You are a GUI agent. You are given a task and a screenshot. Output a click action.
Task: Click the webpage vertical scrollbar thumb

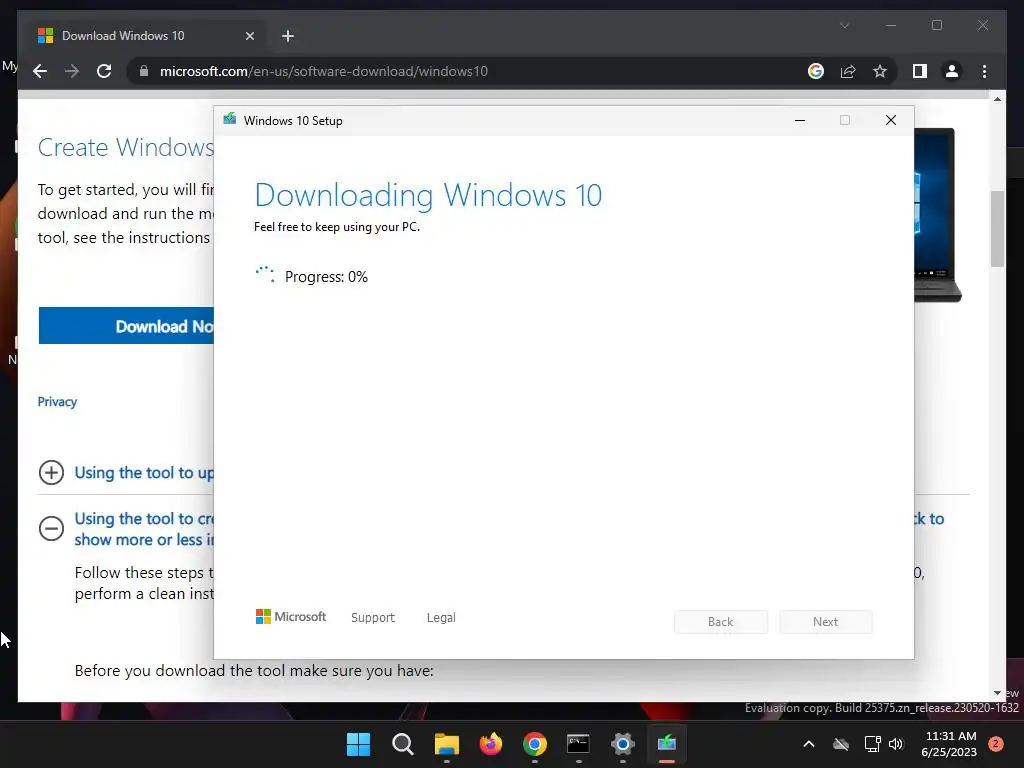(997, 229)
